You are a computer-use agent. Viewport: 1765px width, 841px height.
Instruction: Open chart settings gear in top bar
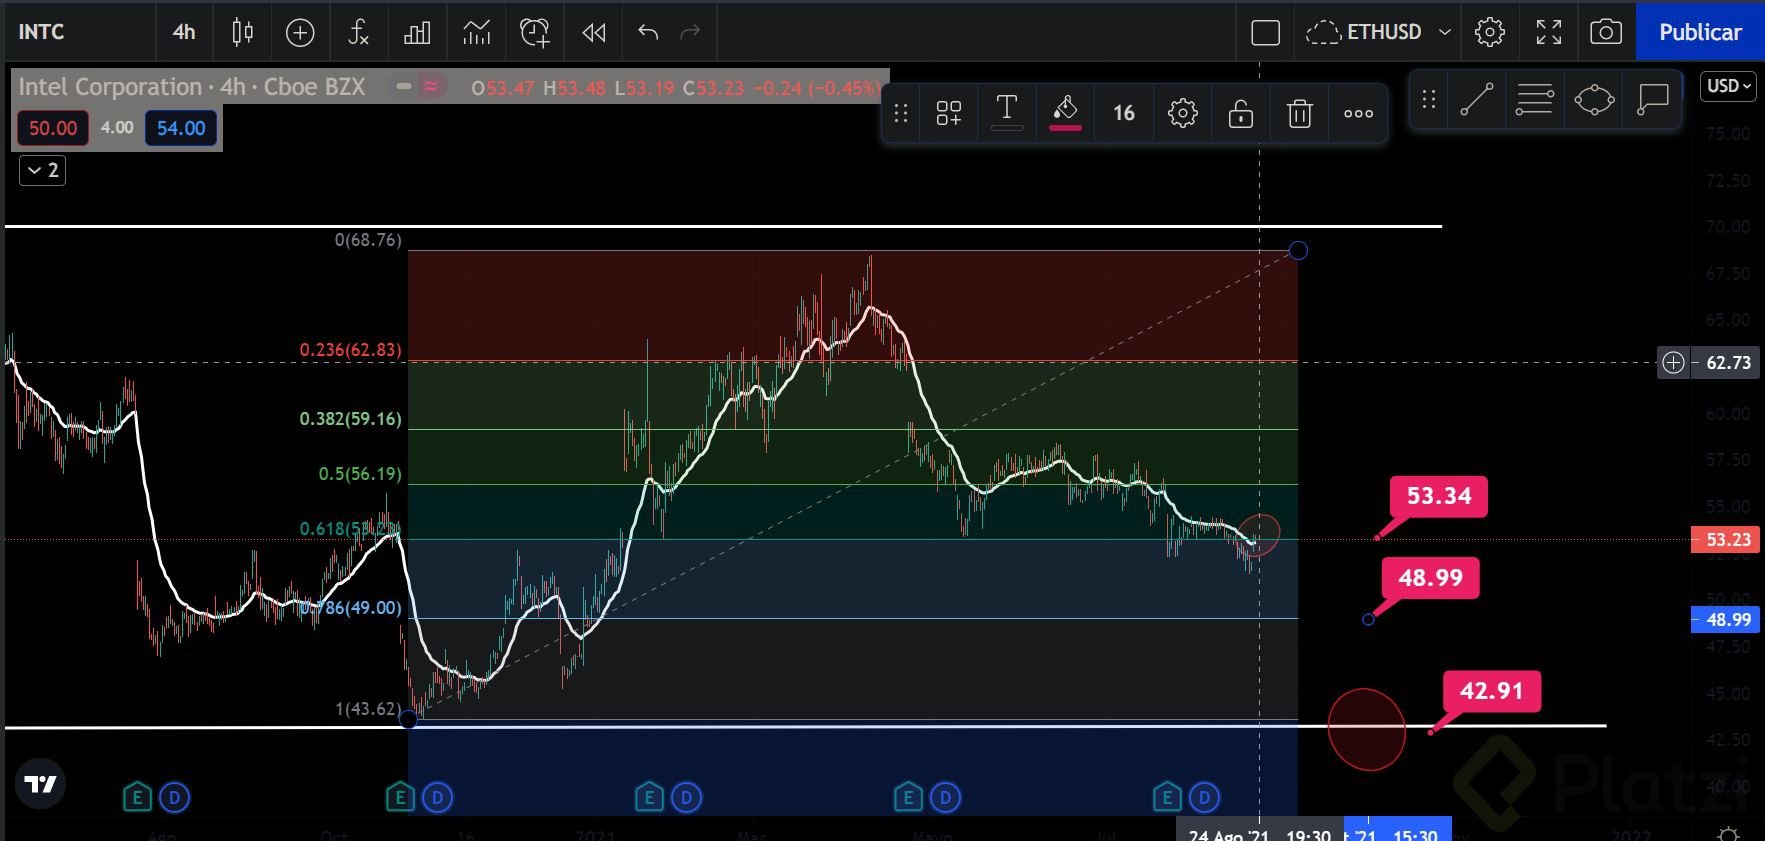pos(1490,32)
